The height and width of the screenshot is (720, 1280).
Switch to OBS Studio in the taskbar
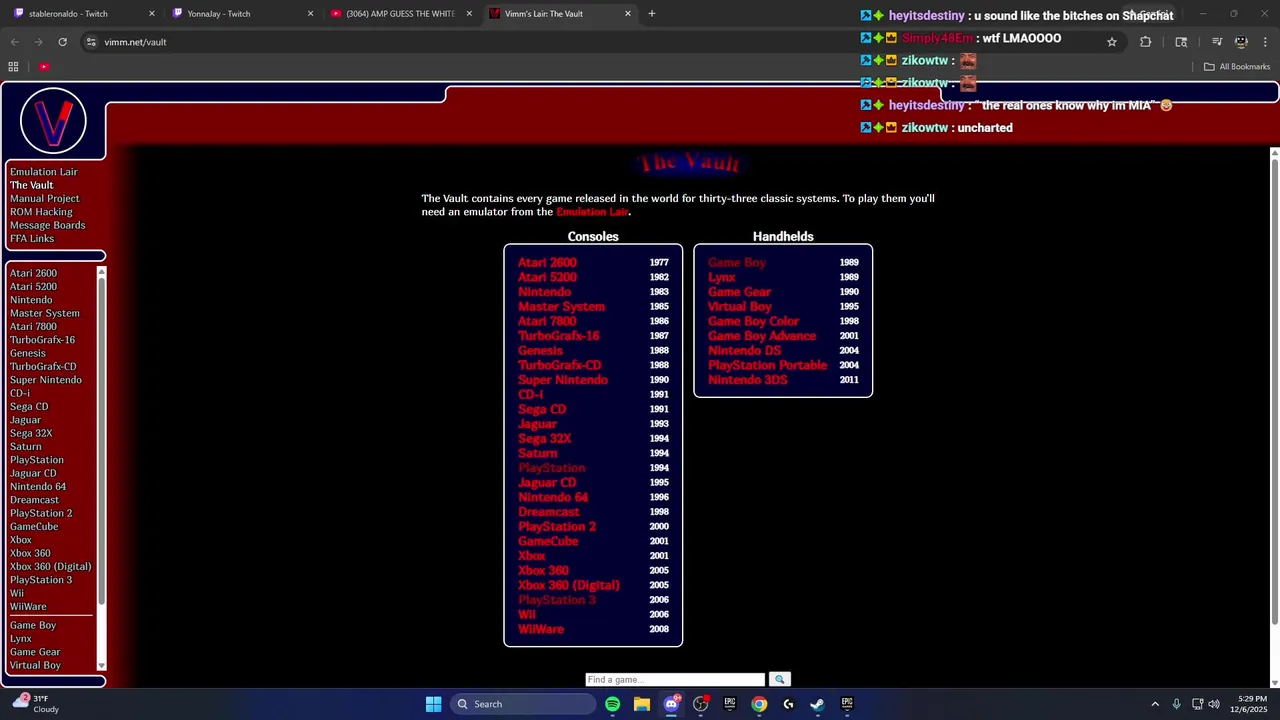pos(700,704)
